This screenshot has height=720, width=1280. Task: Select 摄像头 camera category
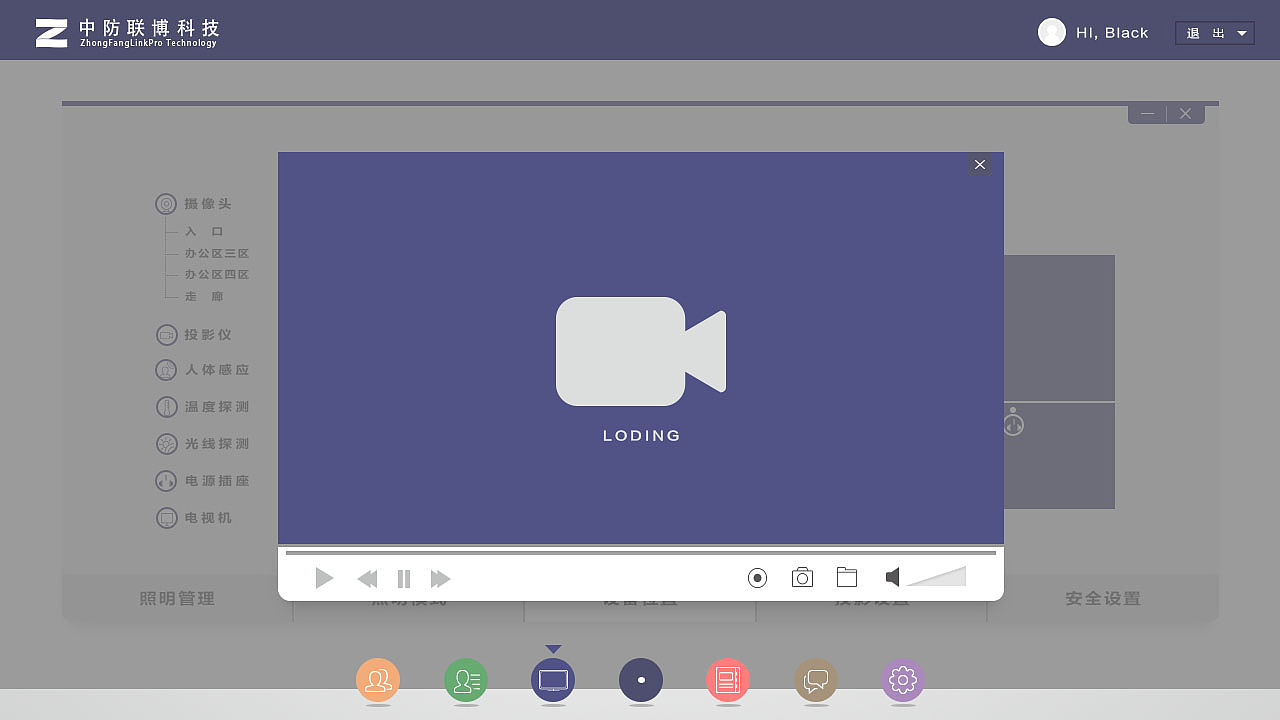pos(208,204)
